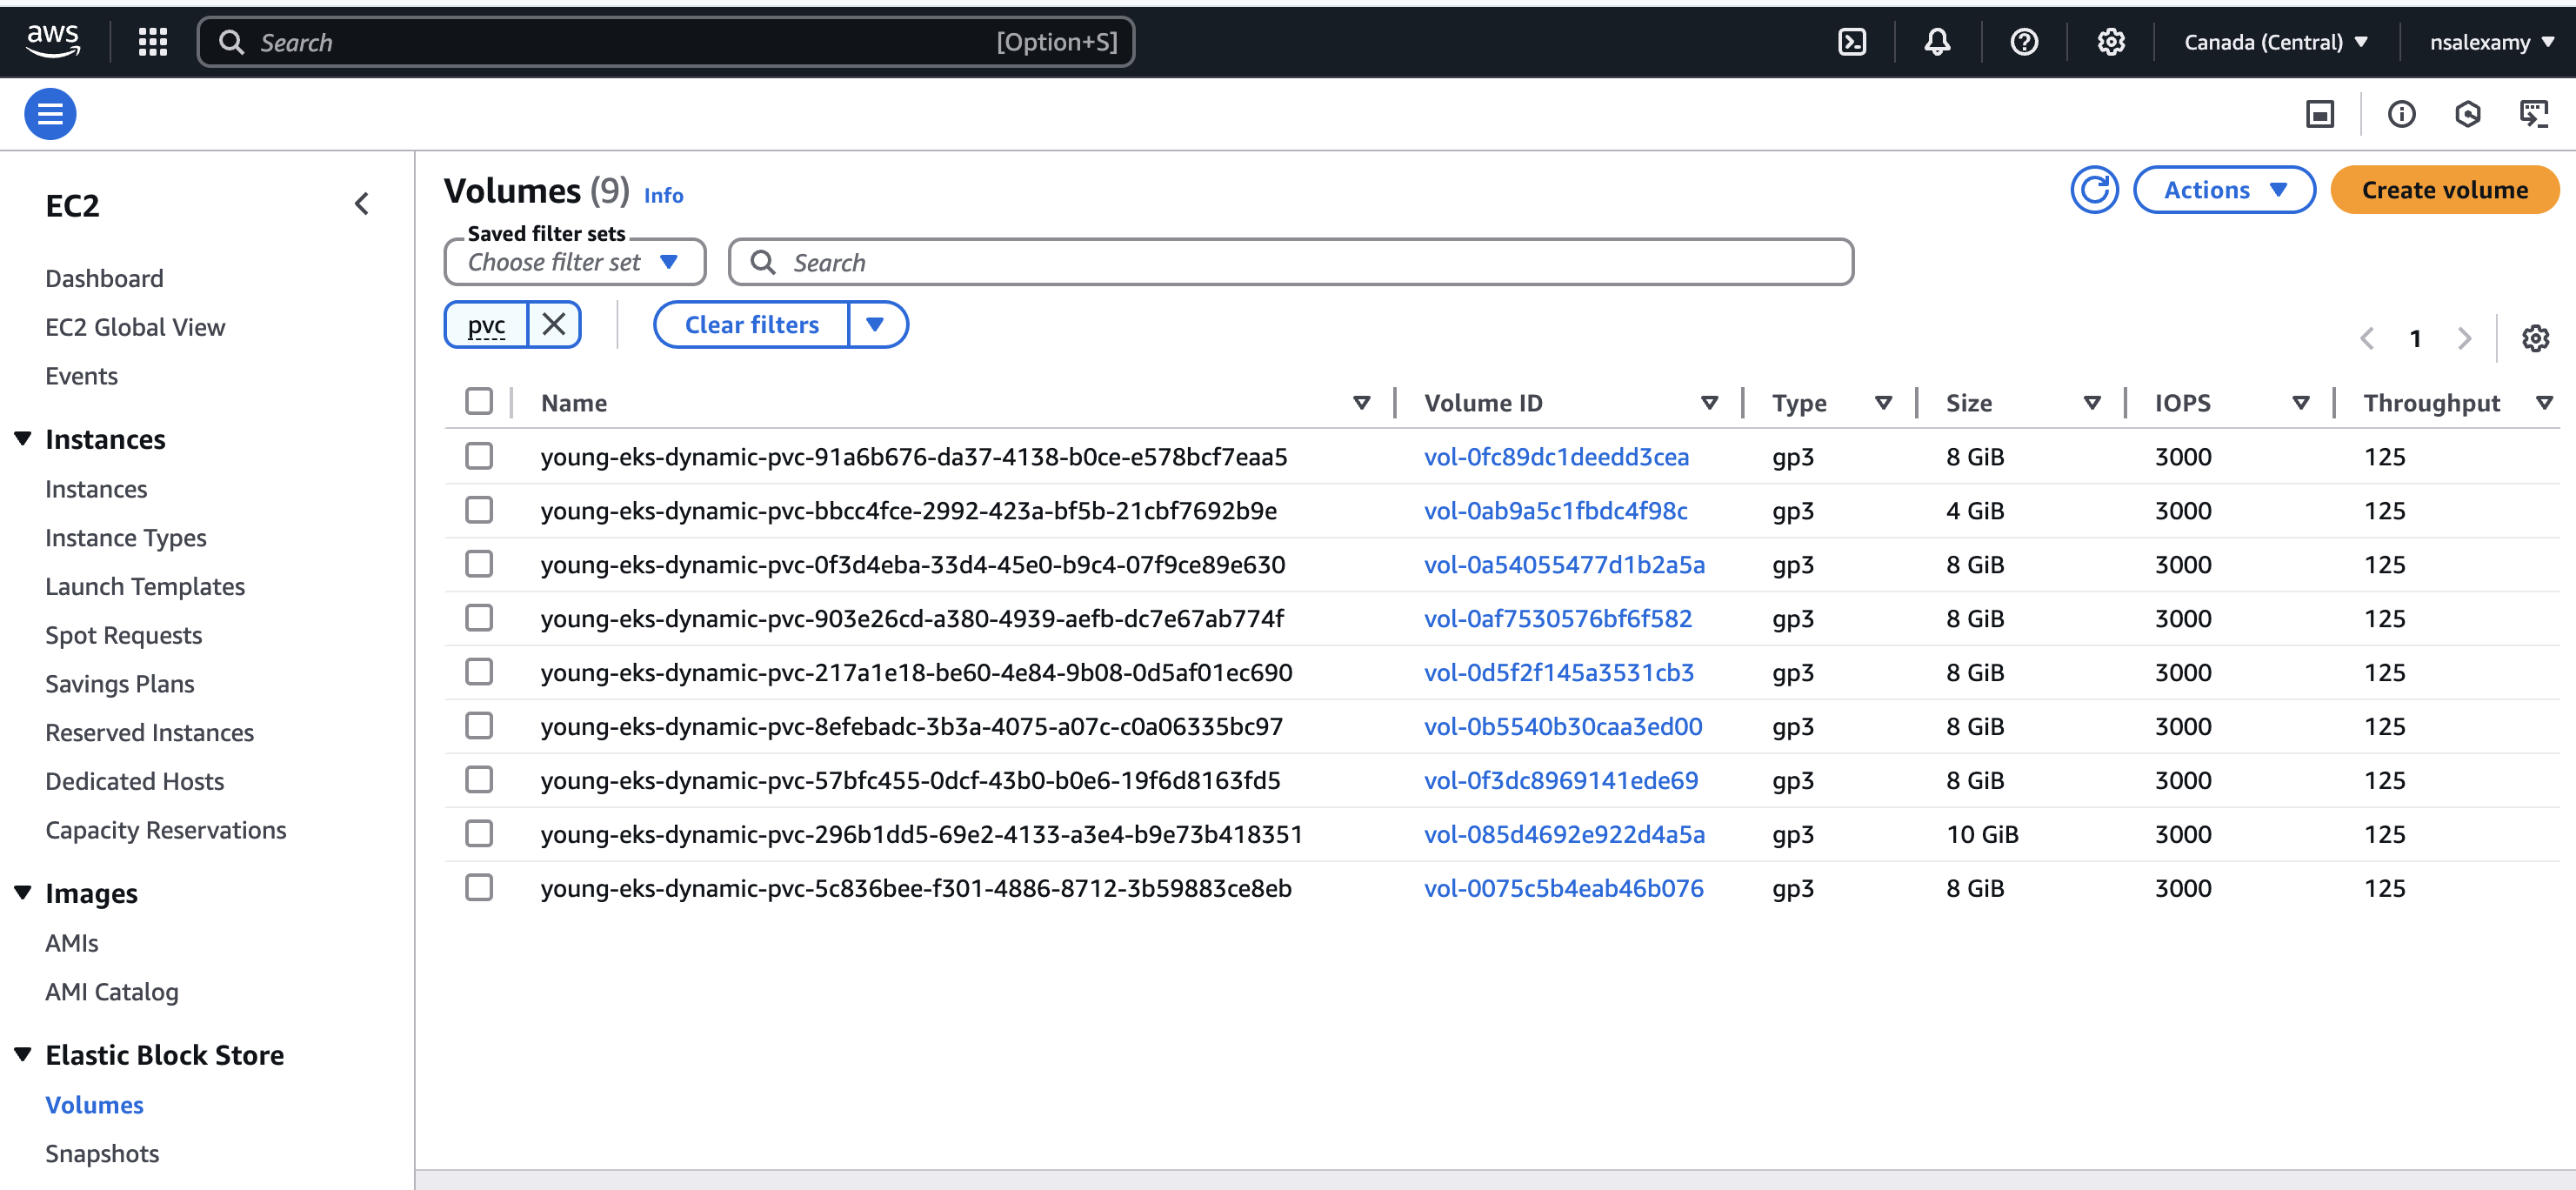Screen dimensions: 2576x1190
Task: Sort by the Name column arrow
Action: tap(1361, 402)
